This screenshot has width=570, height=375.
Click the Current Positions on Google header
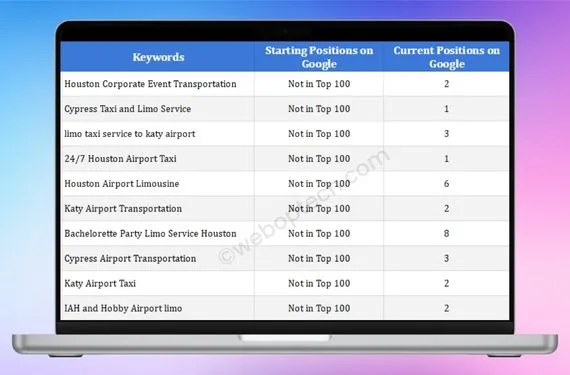(x=446, y=57)
